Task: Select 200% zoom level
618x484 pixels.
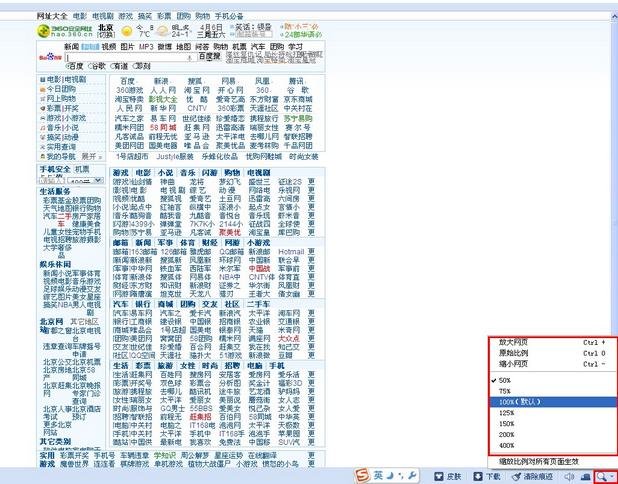Action: (553, 435)
